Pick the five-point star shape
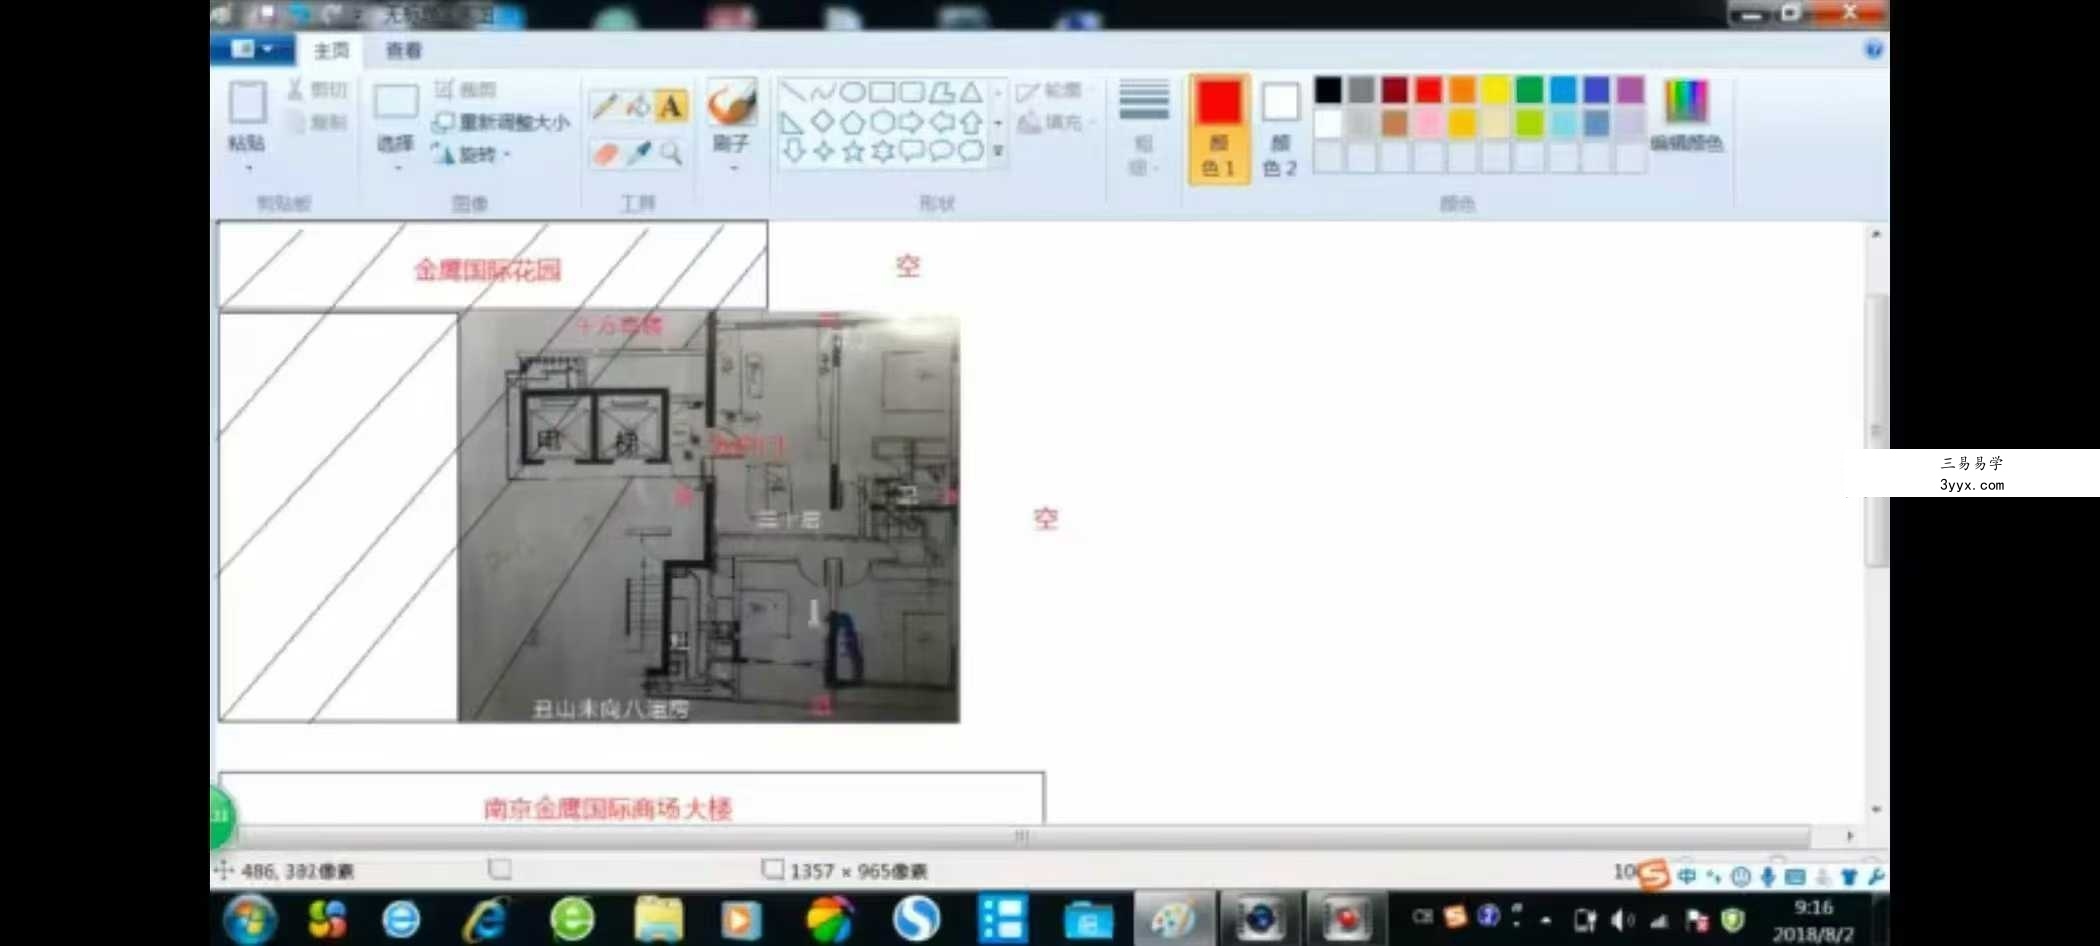The height and width of the screenshot is (946, 2100). point(852,151)
